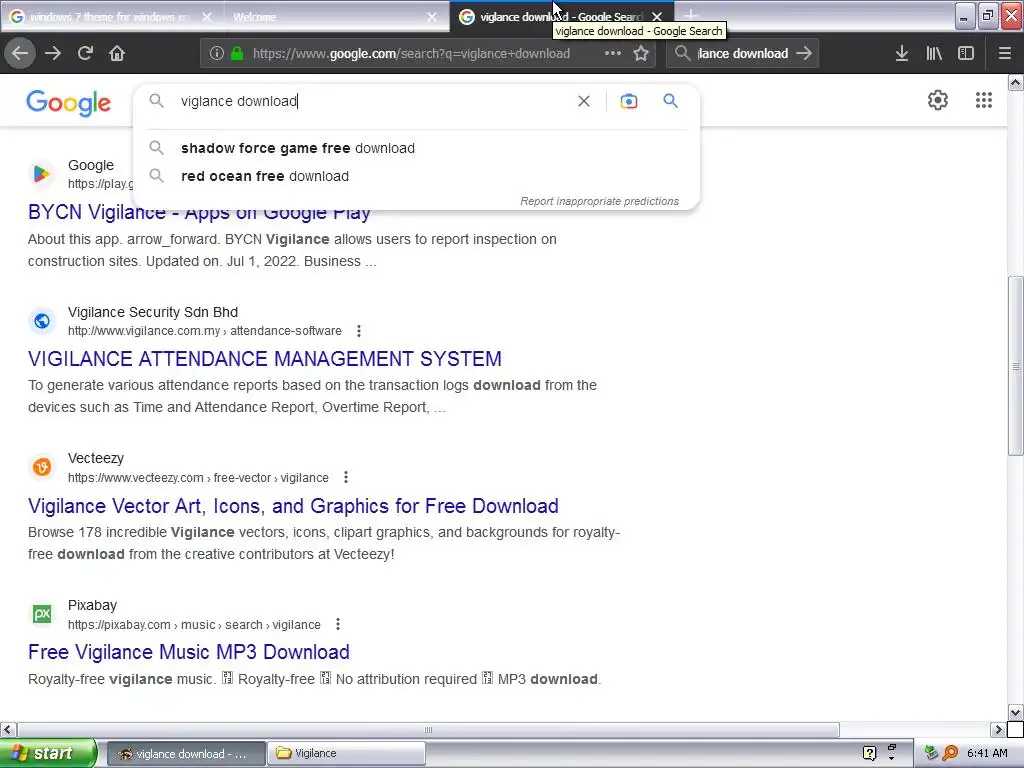
Task: Open the Google apps grid
Action: (984, 100)
